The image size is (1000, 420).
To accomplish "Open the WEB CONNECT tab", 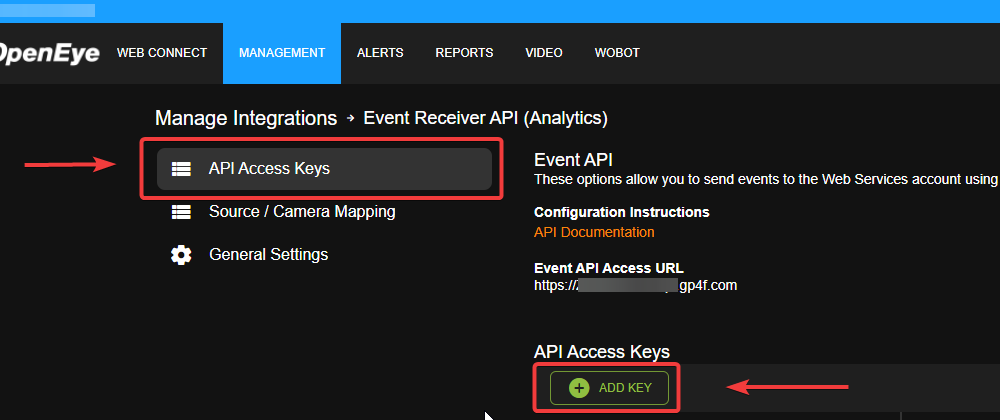I will 162,53.
